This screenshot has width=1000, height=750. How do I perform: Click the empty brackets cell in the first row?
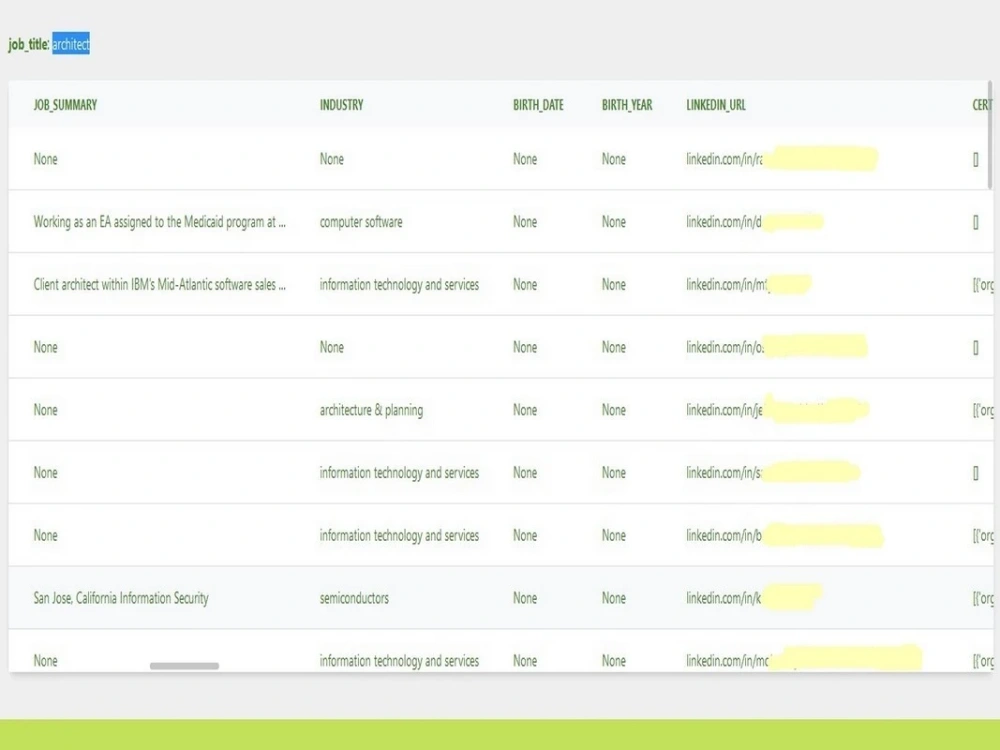(x=976, y=159)
